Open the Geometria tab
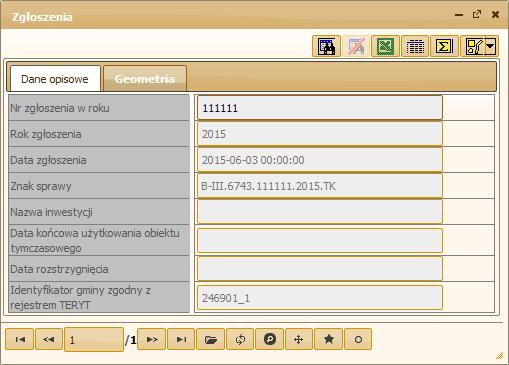Screen dimensions: 509x365 [x=145, y=79]
